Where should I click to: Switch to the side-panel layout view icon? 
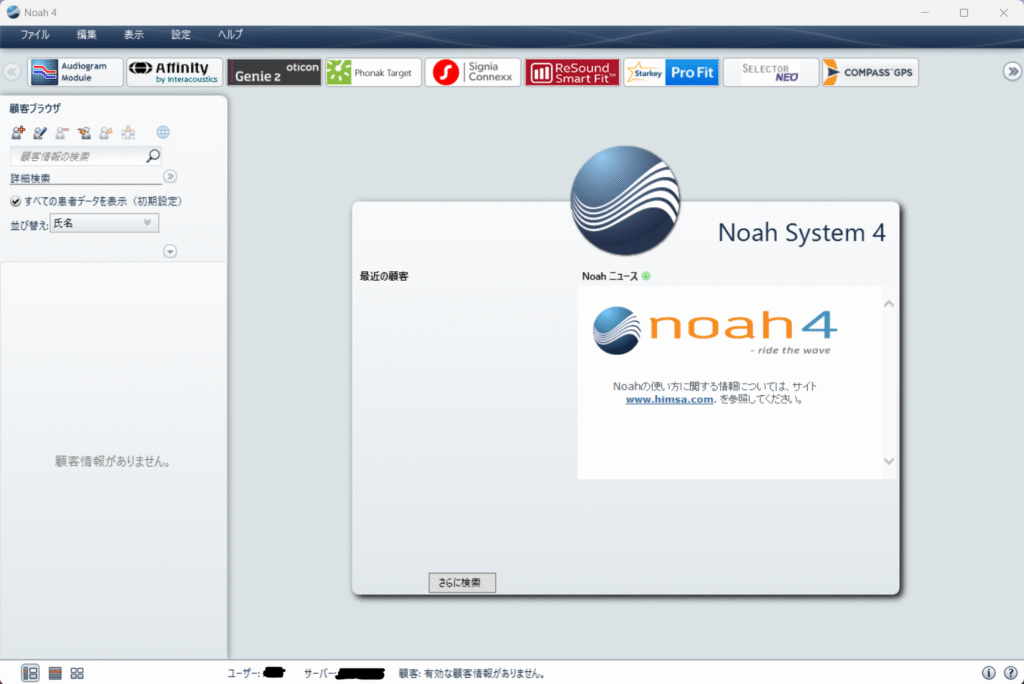pyautogui.click(x=30, y=673)
